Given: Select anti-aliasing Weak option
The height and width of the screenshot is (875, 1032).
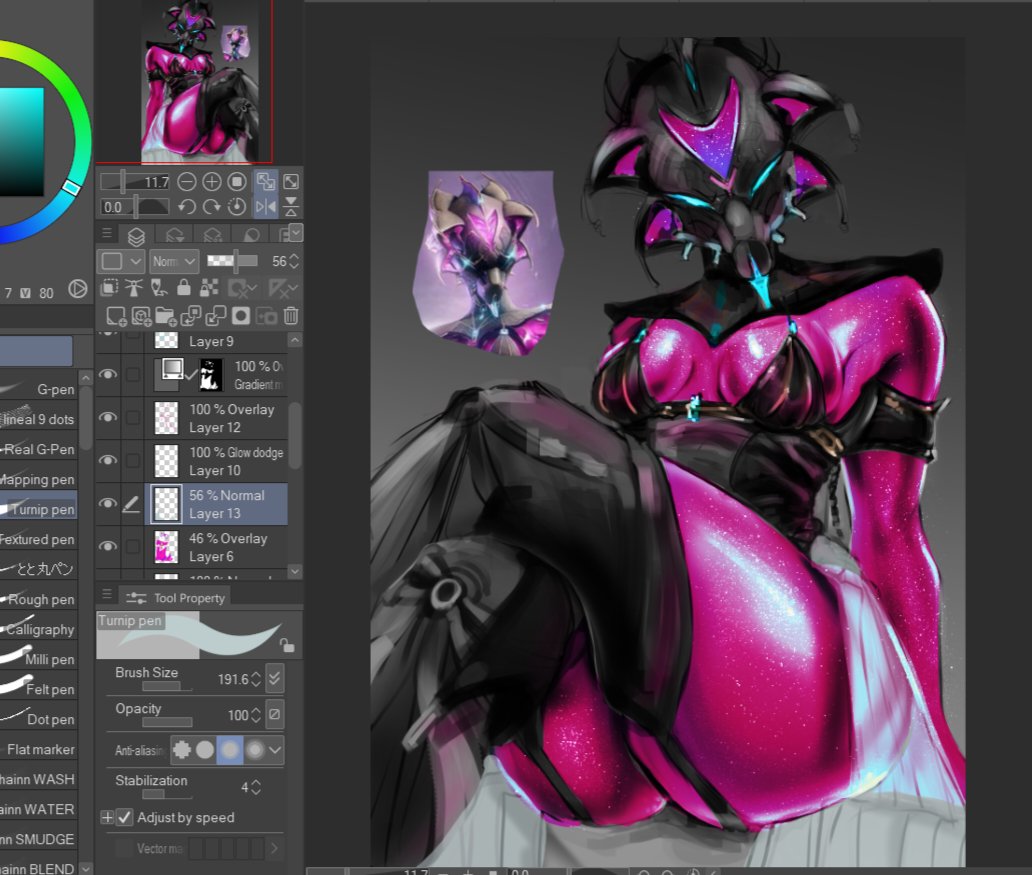Looking at the screenshot, I should [x=205, y=749].
